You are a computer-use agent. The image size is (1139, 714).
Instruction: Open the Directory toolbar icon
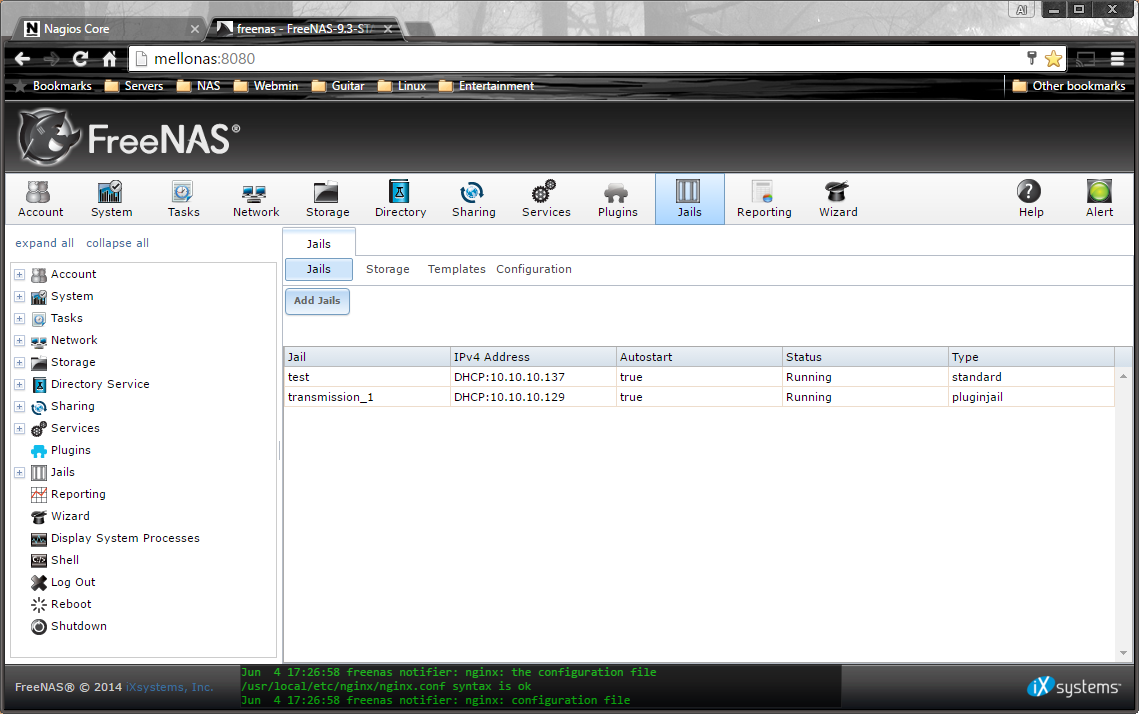(400, 199)
